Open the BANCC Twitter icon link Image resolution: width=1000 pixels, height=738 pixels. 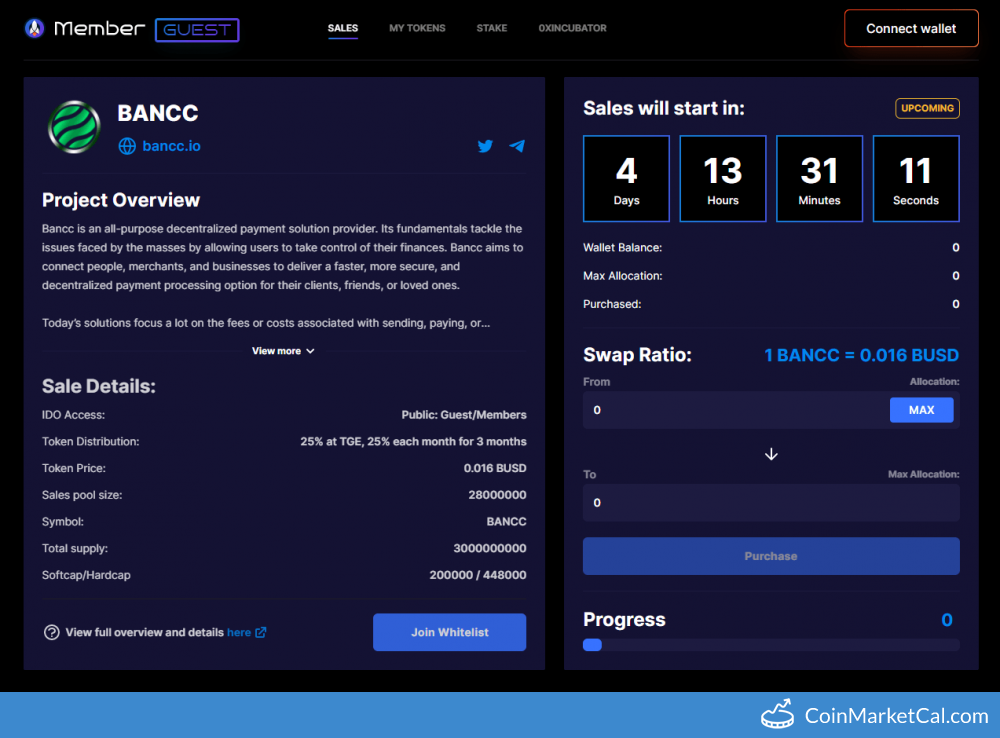pos(485,146)
